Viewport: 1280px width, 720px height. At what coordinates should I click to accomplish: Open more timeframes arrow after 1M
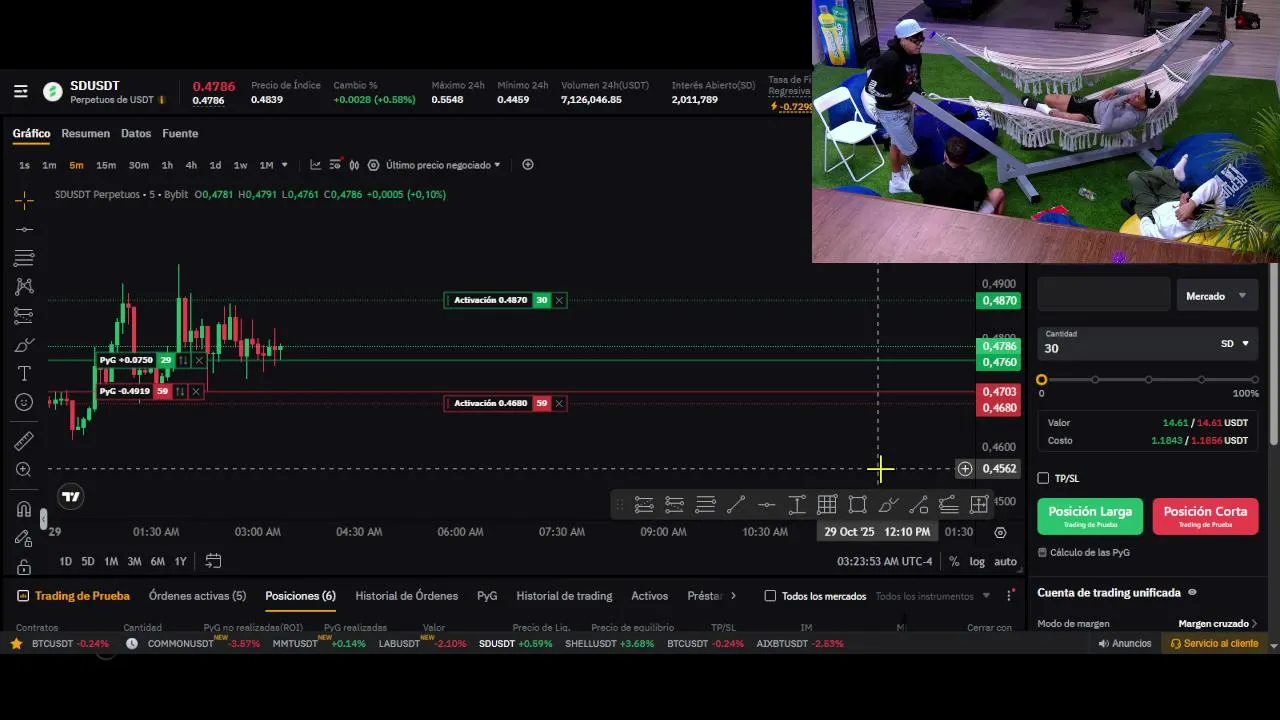point(285,165)
